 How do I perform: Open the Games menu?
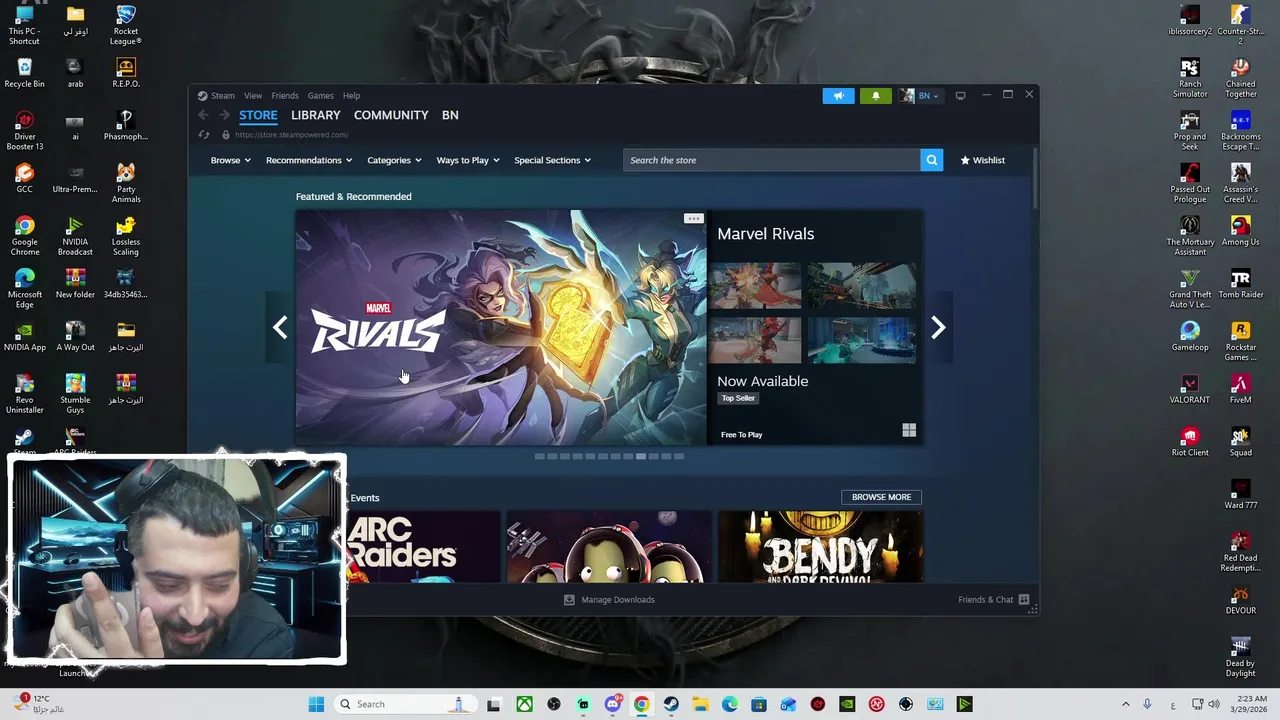pos(320,96)
